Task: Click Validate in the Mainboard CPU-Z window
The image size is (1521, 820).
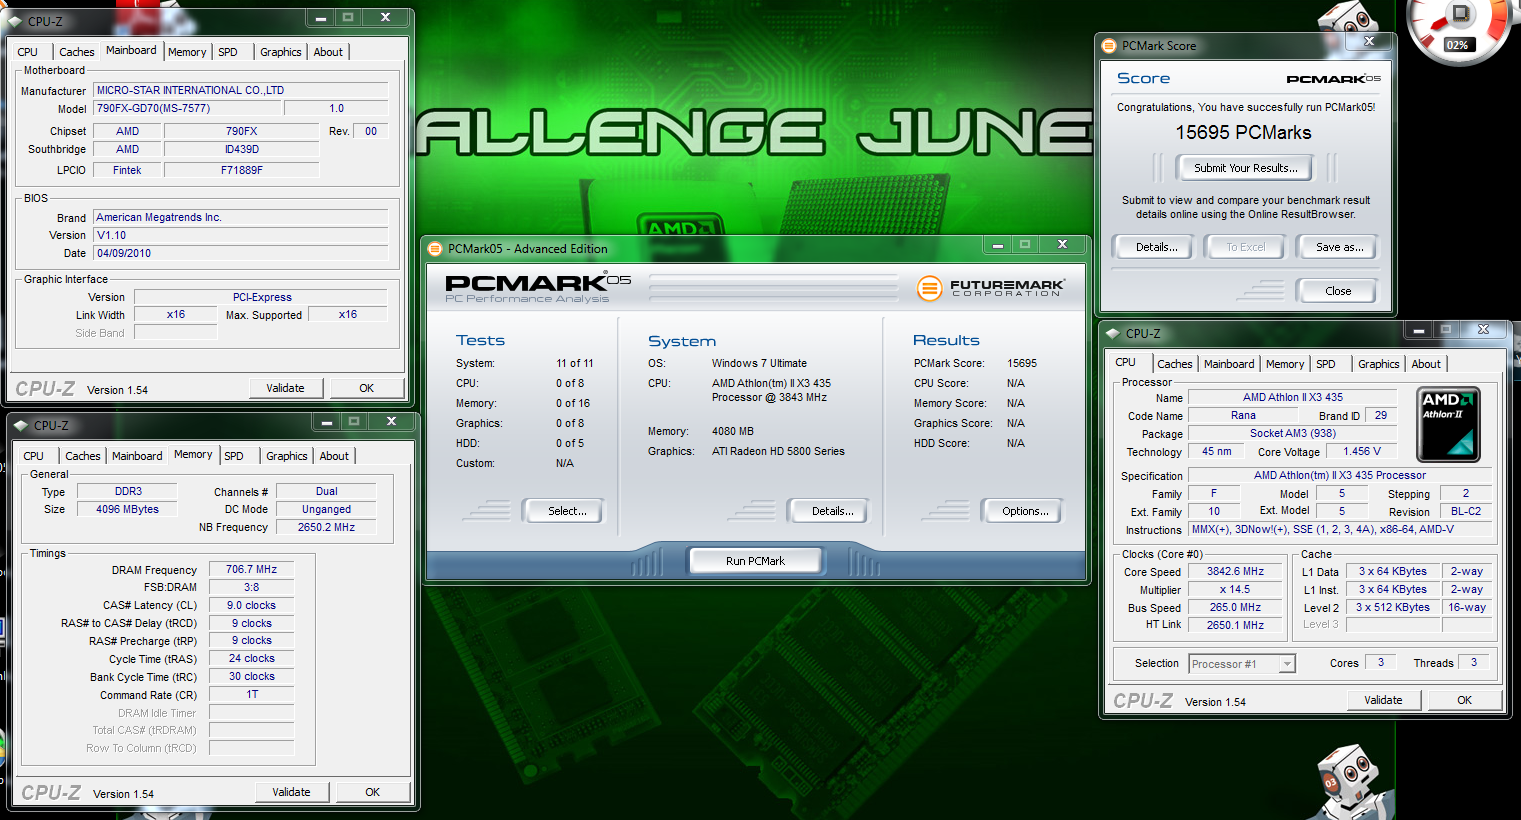Action: point(285,388)
